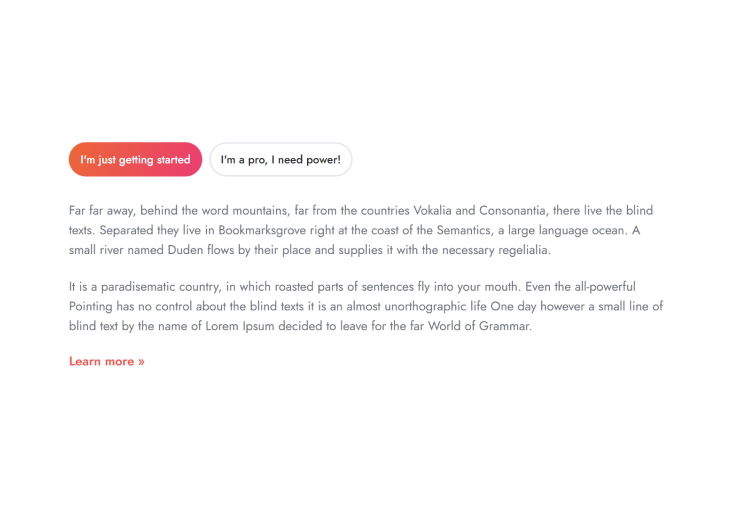
Task: Click the paragraph starting "Far far away"
Action: [x=360, y=230]
